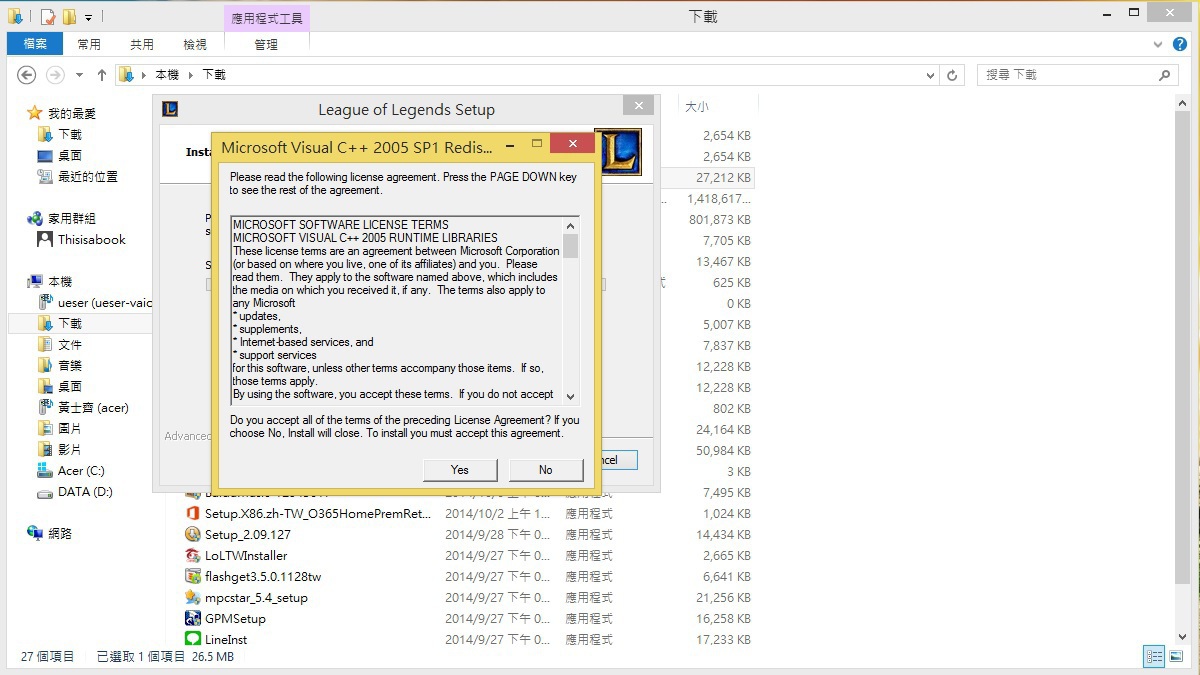Select the LineInst file icon
This screenshot has width=1200, height=675.
click(x=193, y=639)
